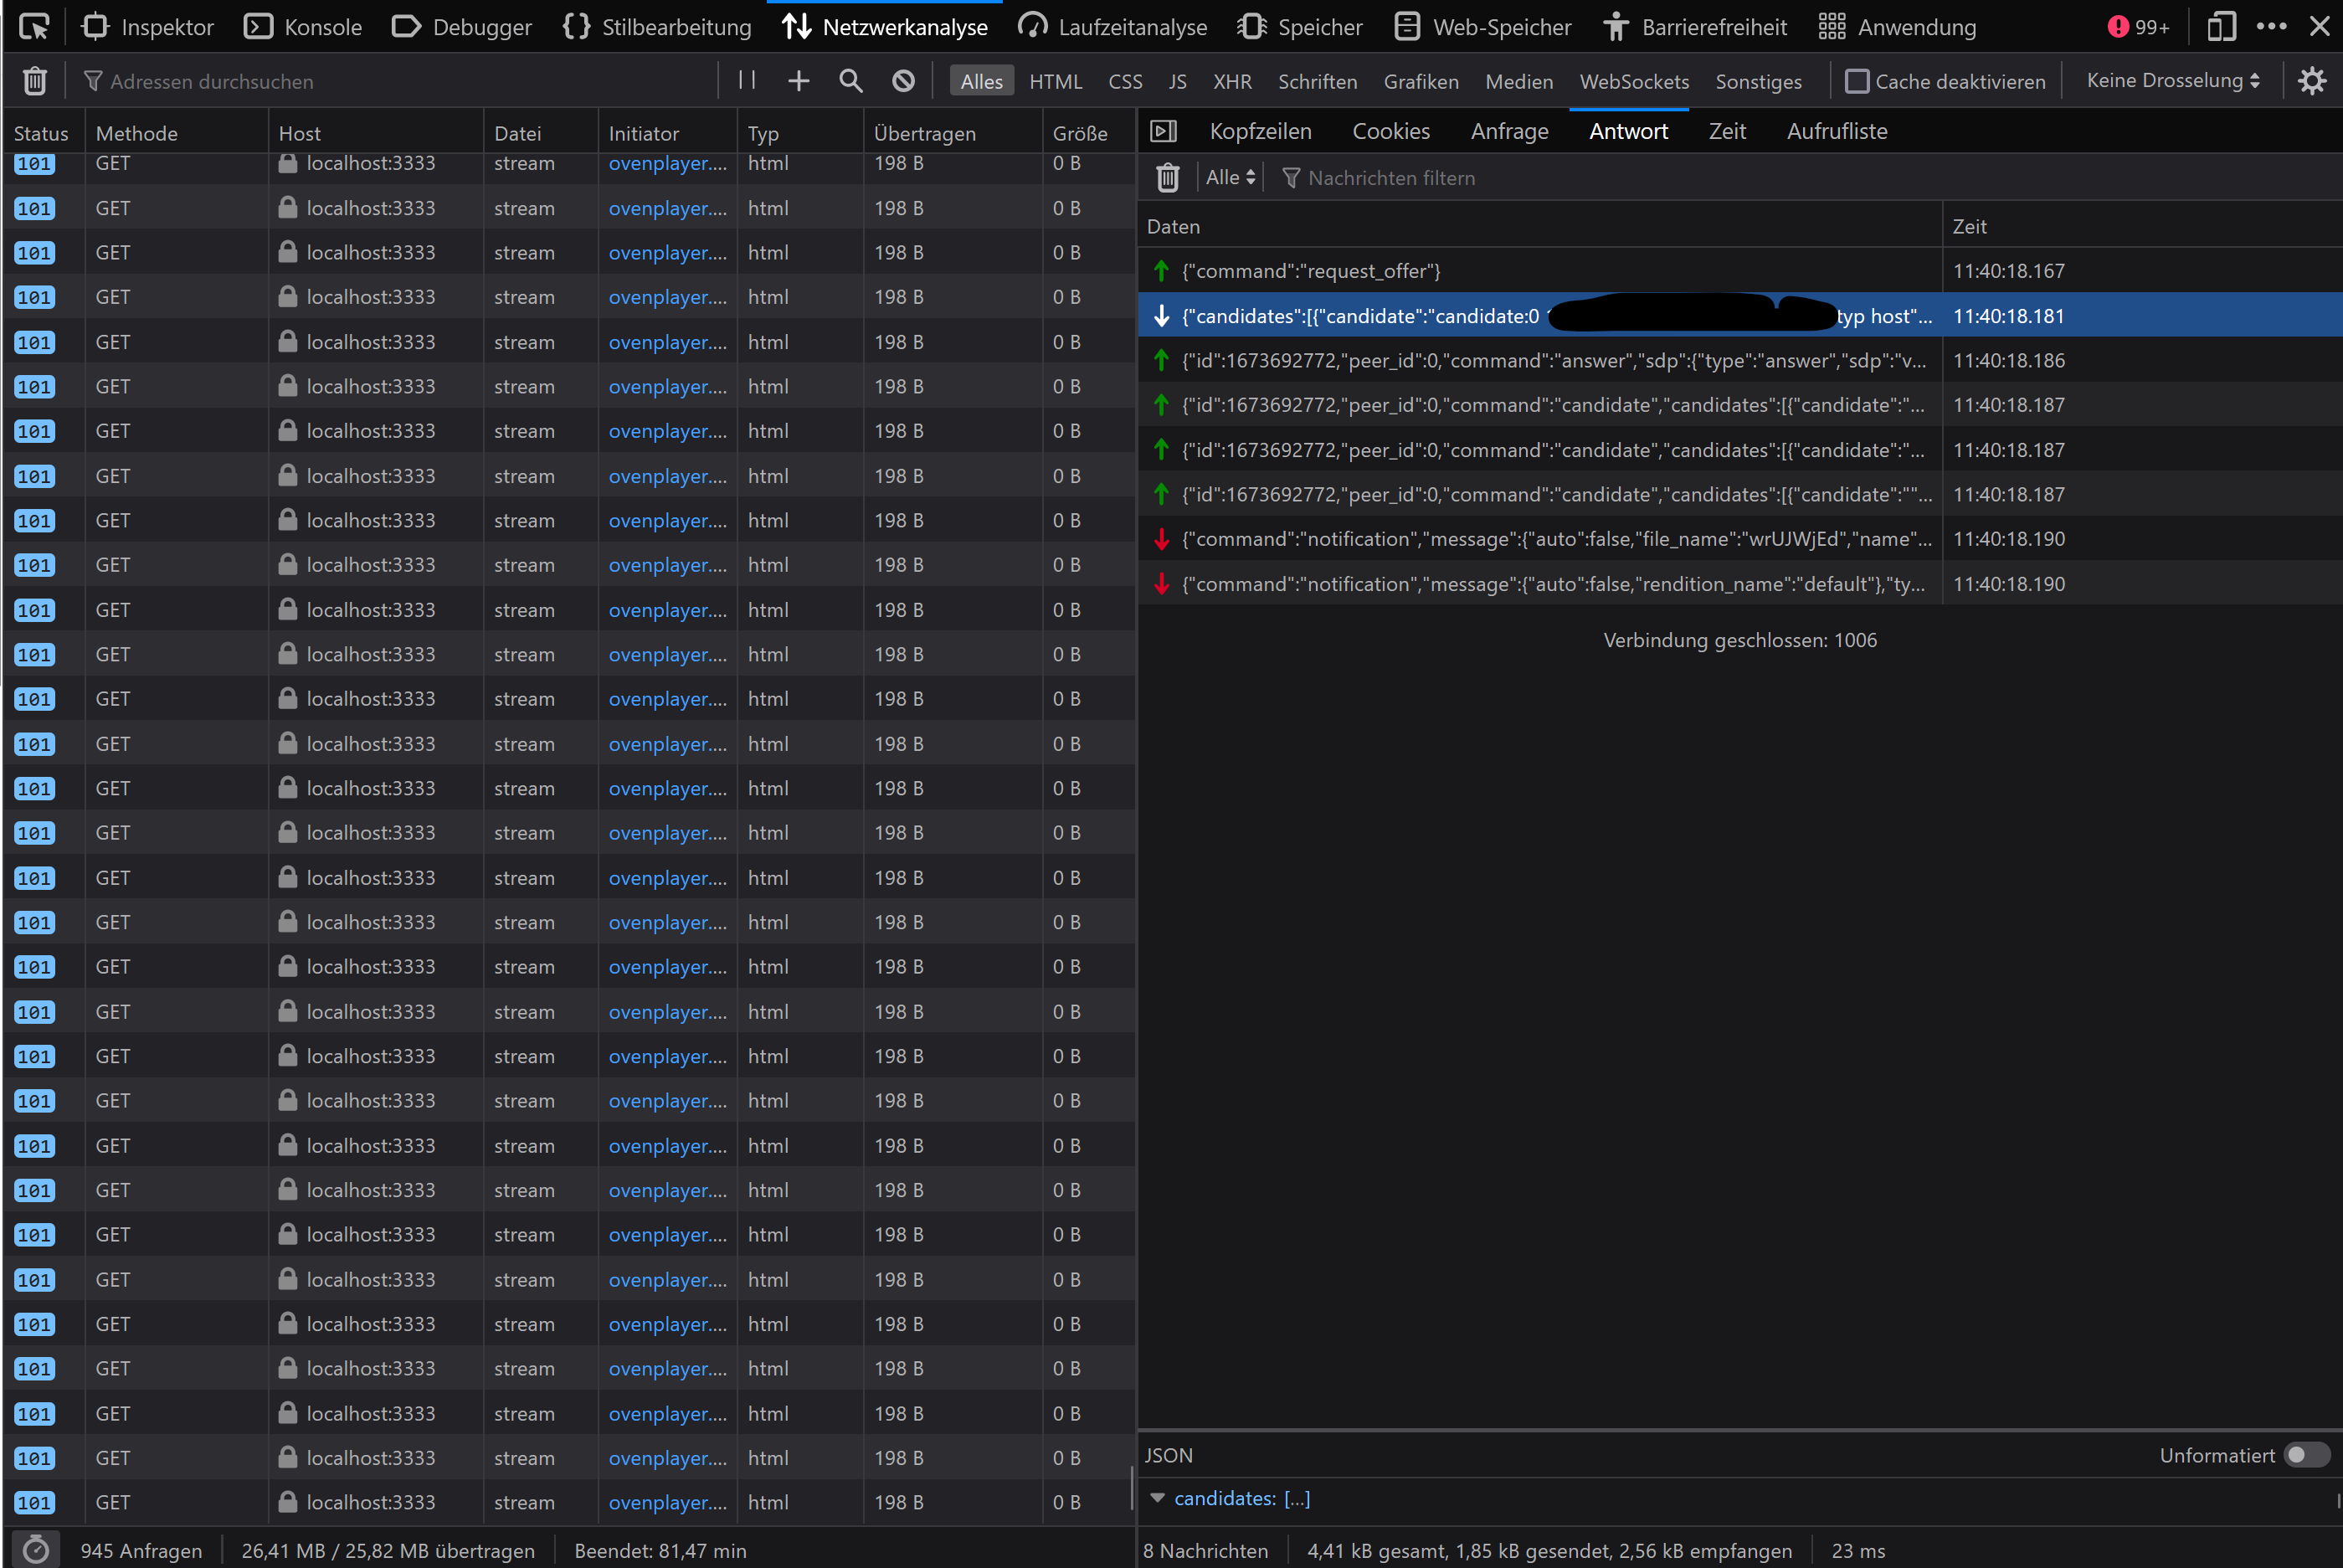Open the Kopfzeilen tab of the response panel
The width and height of the screenshot is (2343, 1568).
[x=1261, y=131]
